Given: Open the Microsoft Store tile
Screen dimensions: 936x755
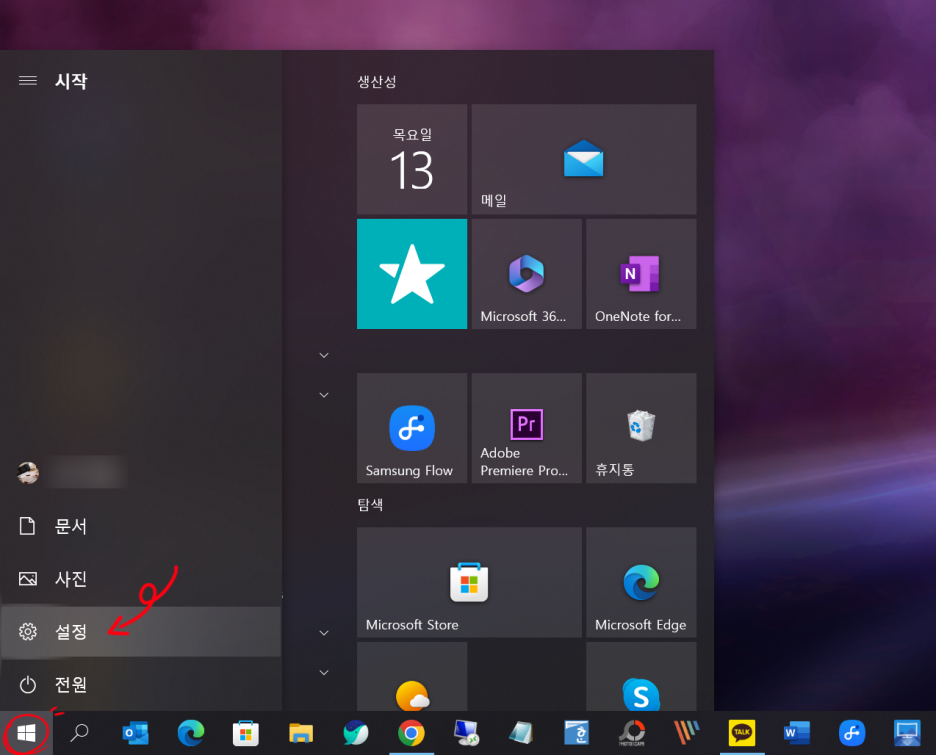Looking at the screenshot, I should (x=469, y=582).
